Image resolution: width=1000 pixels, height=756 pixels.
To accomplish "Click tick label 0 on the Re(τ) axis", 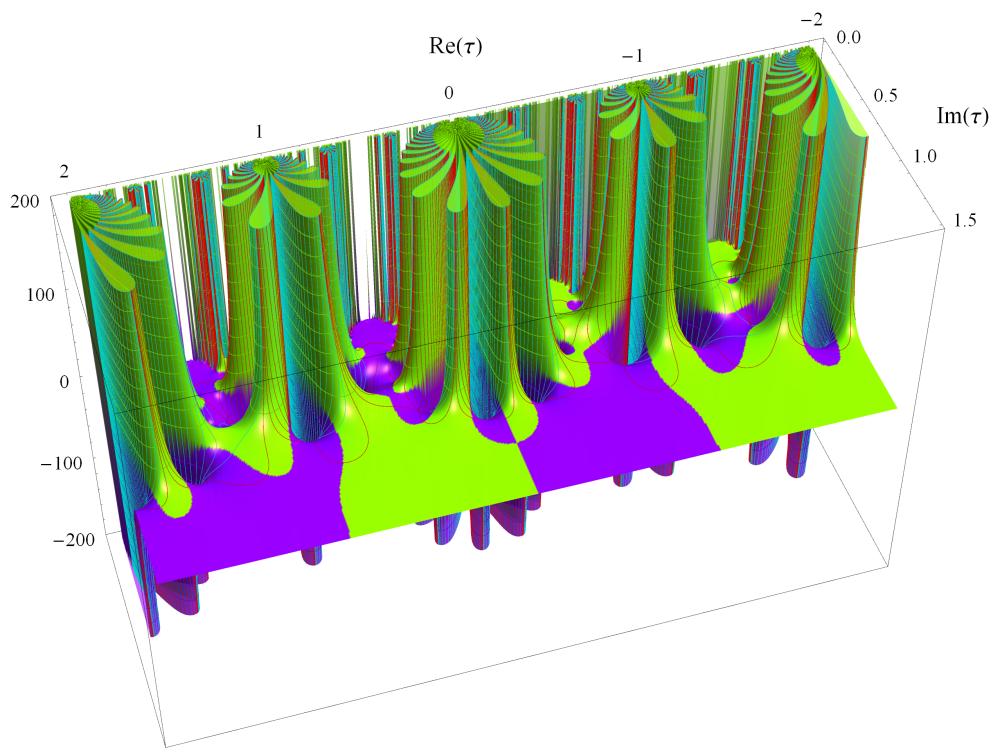I will (x=449, y=92).
